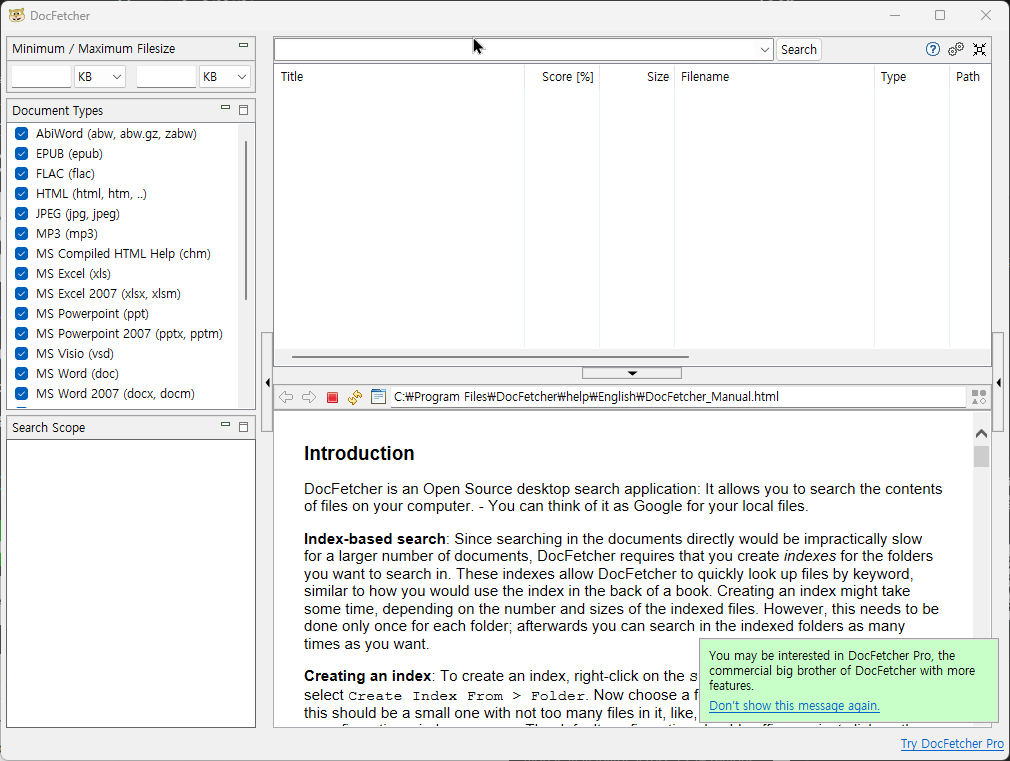
Task: Click the right-edge arrow beside the results table
Action: click(x=998, y=383)
